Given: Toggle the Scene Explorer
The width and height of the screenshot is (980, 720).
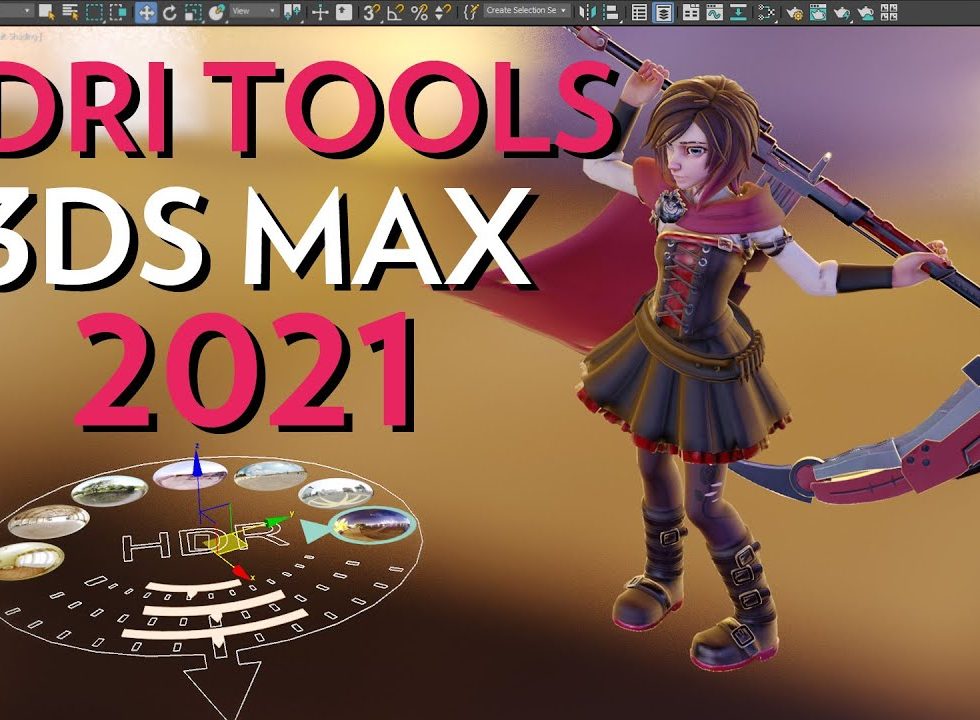Looking at the screenshot, I should tap(639, 12).
